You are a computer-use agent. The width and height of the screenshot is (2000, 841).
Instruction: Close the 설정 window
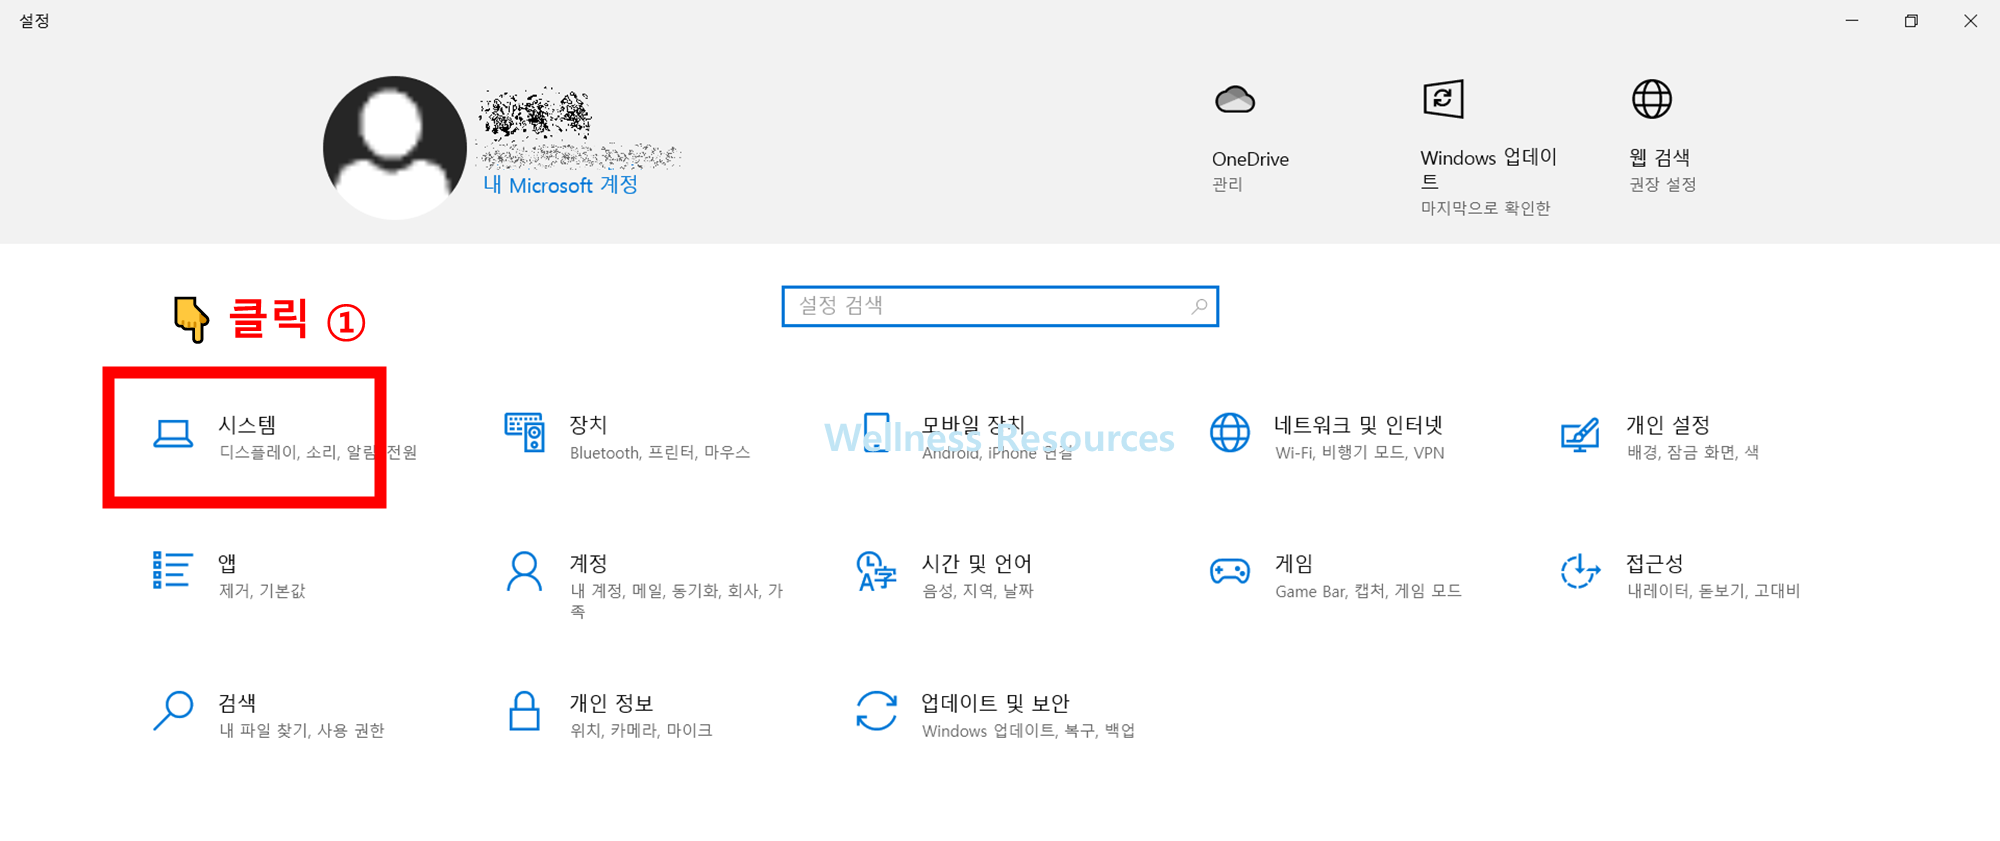[1970, 21]
